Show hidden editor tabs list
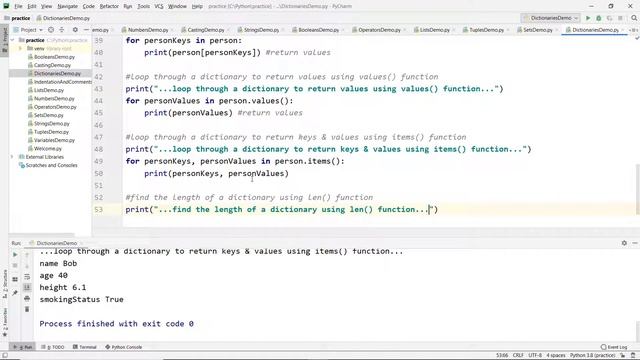Viewport: 640px width, 360px height. pyautogui.click(x=634, y=30)
